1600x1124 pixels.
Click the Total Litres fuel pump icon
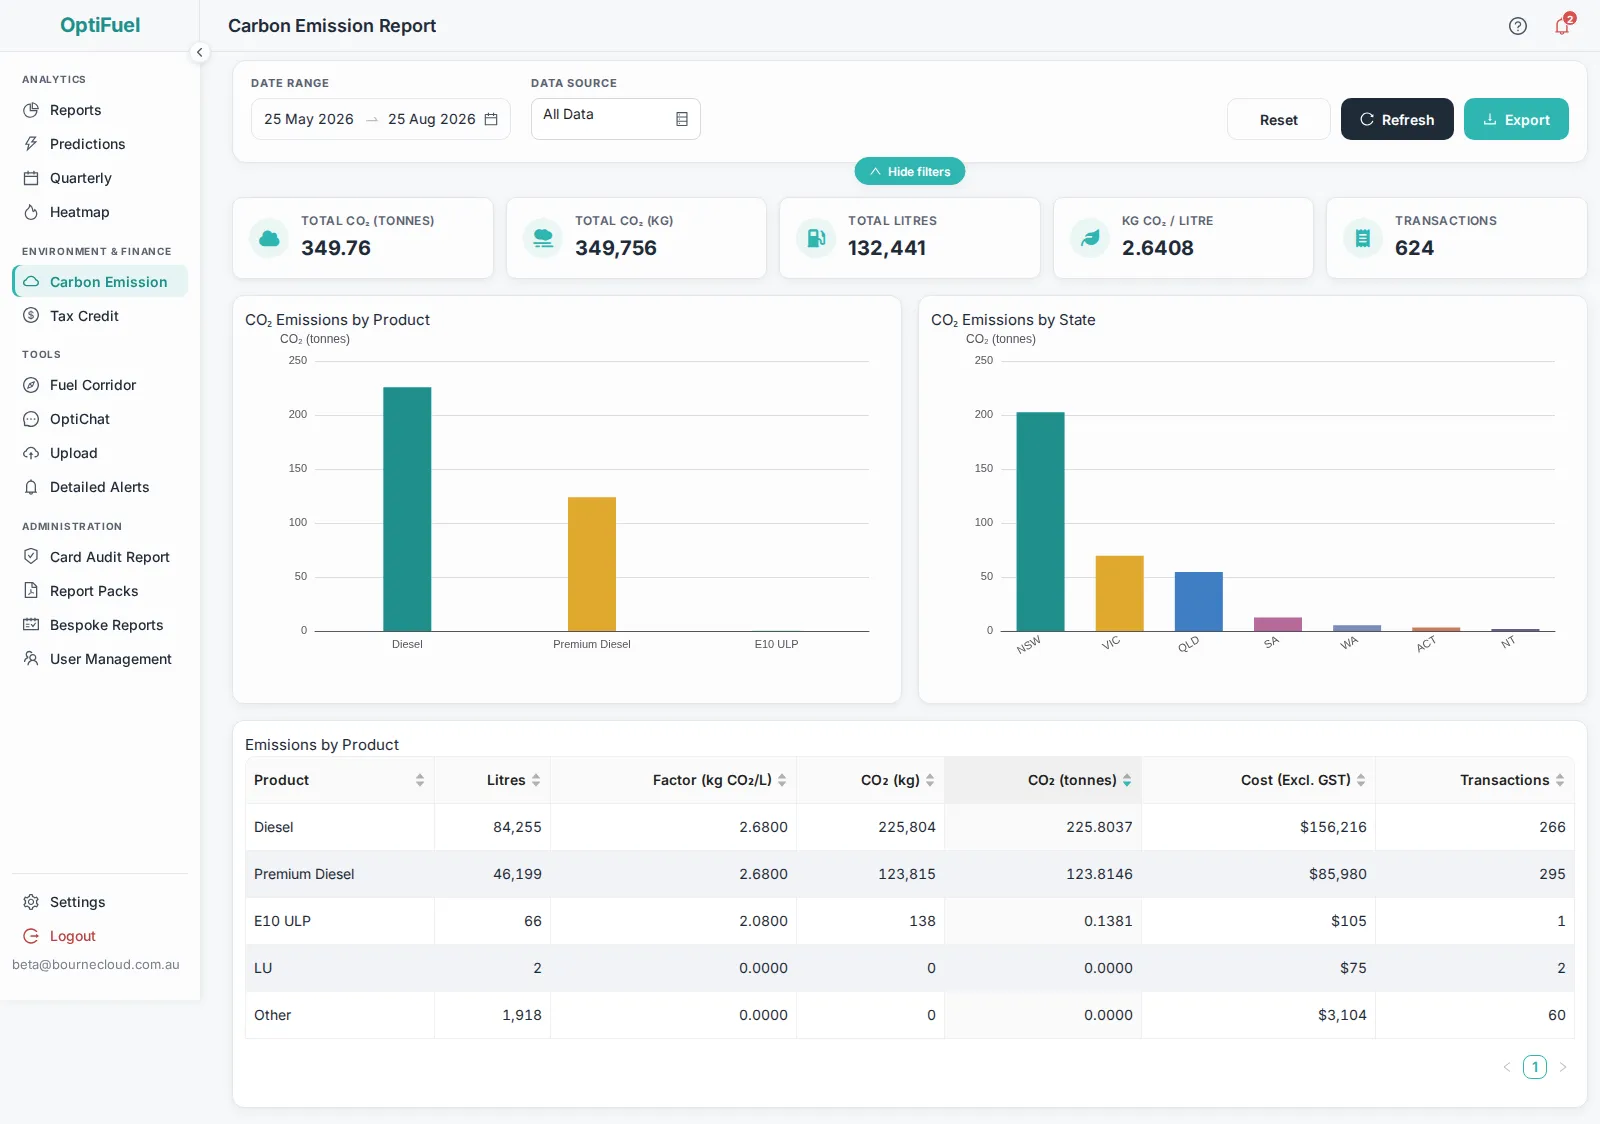(x=816, y=238)
